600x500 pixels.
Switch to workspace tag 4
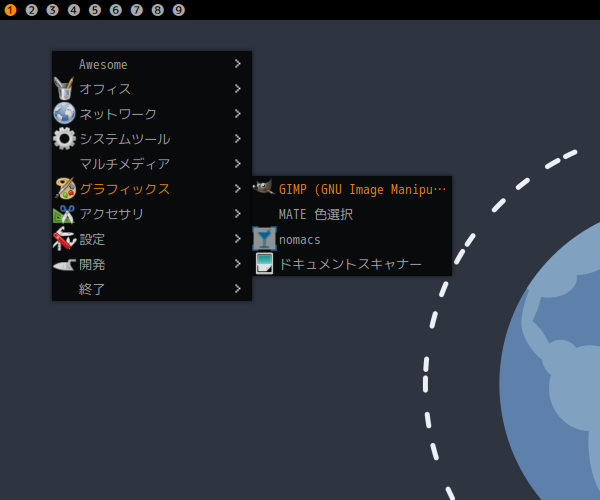pos(74,10)
